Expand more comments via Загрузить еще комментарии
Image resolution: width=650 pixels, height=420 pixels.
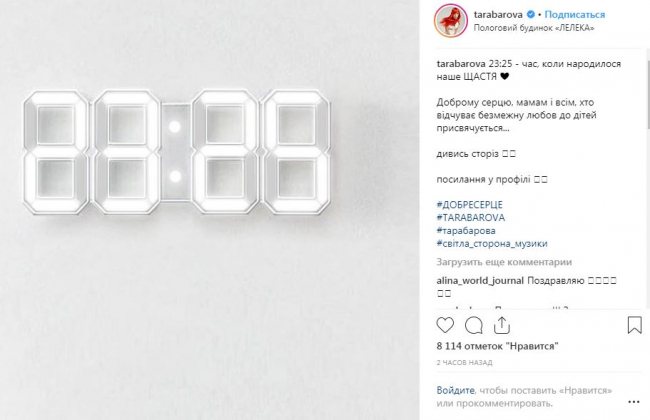[501, 261]
